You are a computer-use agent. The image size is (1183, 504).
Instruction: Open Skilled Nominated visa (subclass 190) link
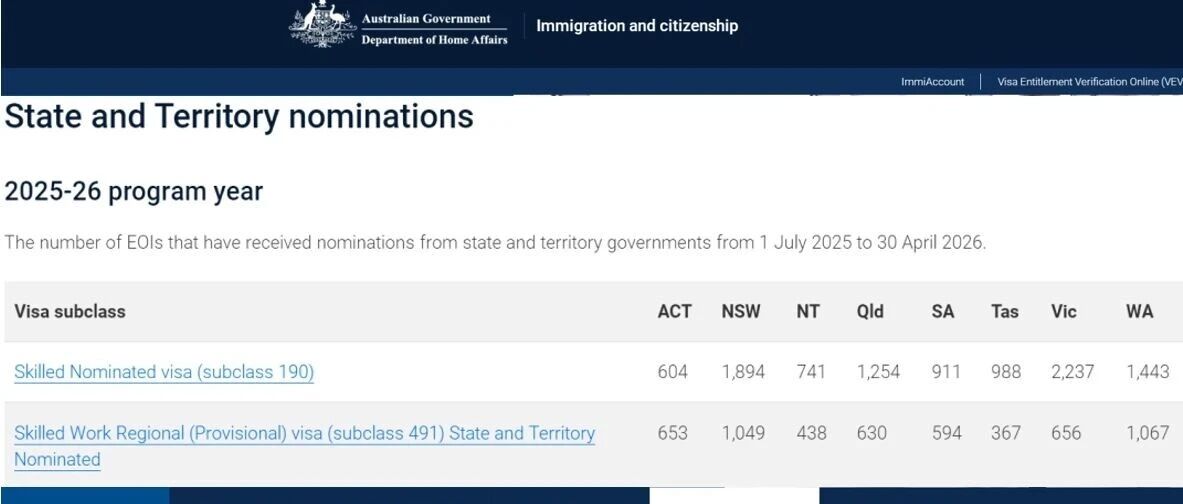coord(164,372)
